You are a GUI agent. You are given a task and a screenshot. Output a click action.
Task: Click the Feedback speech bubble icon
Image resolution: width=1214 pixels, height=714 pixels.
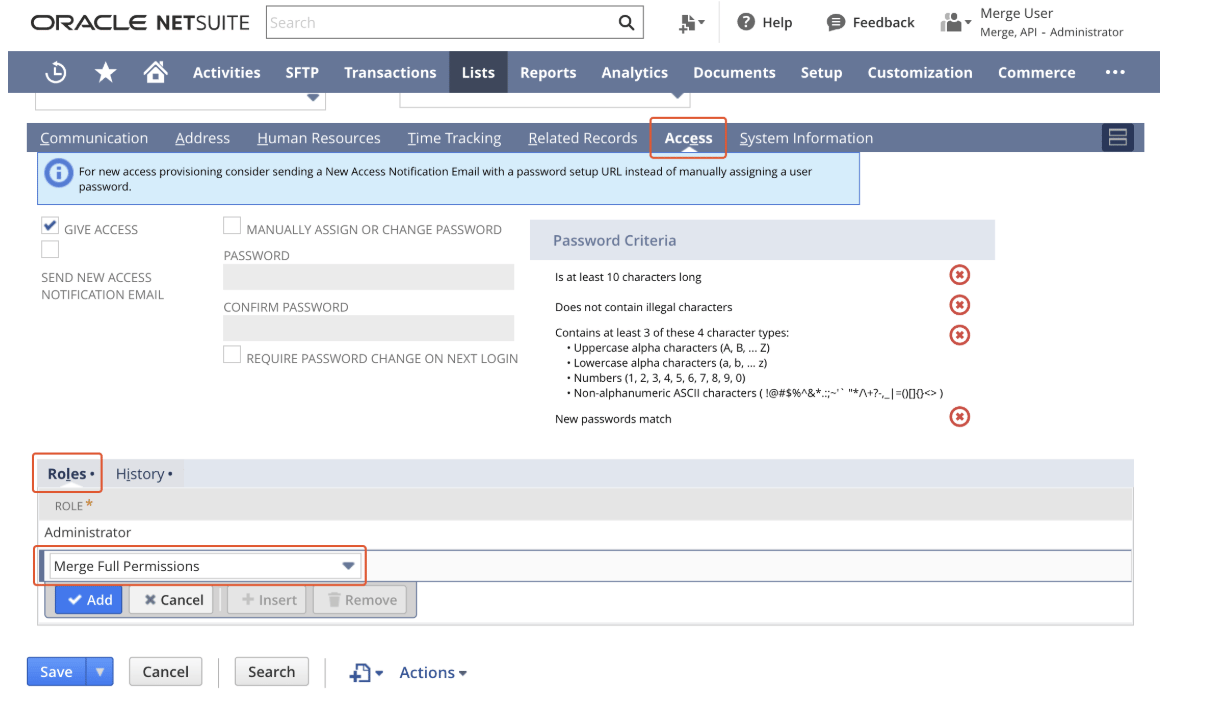tap(836, 22)
